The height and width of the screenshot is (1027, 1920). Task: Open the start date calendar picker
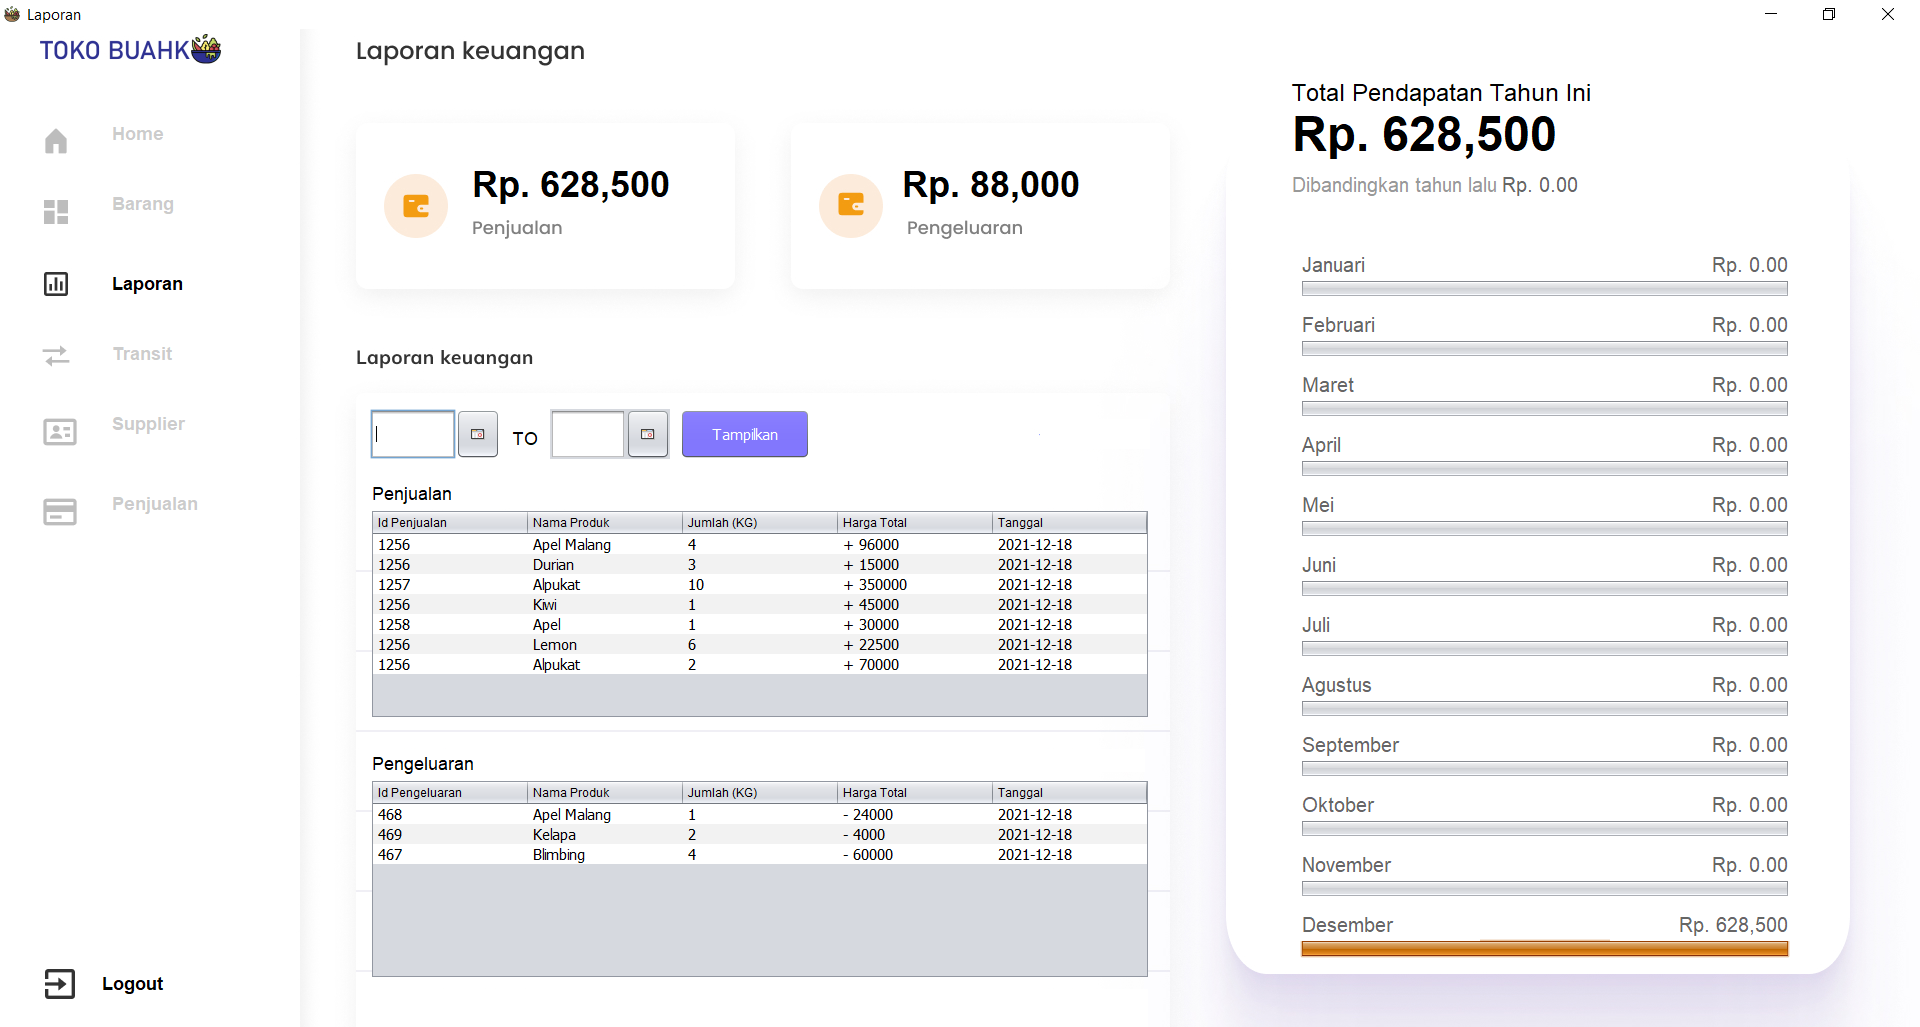477,434
